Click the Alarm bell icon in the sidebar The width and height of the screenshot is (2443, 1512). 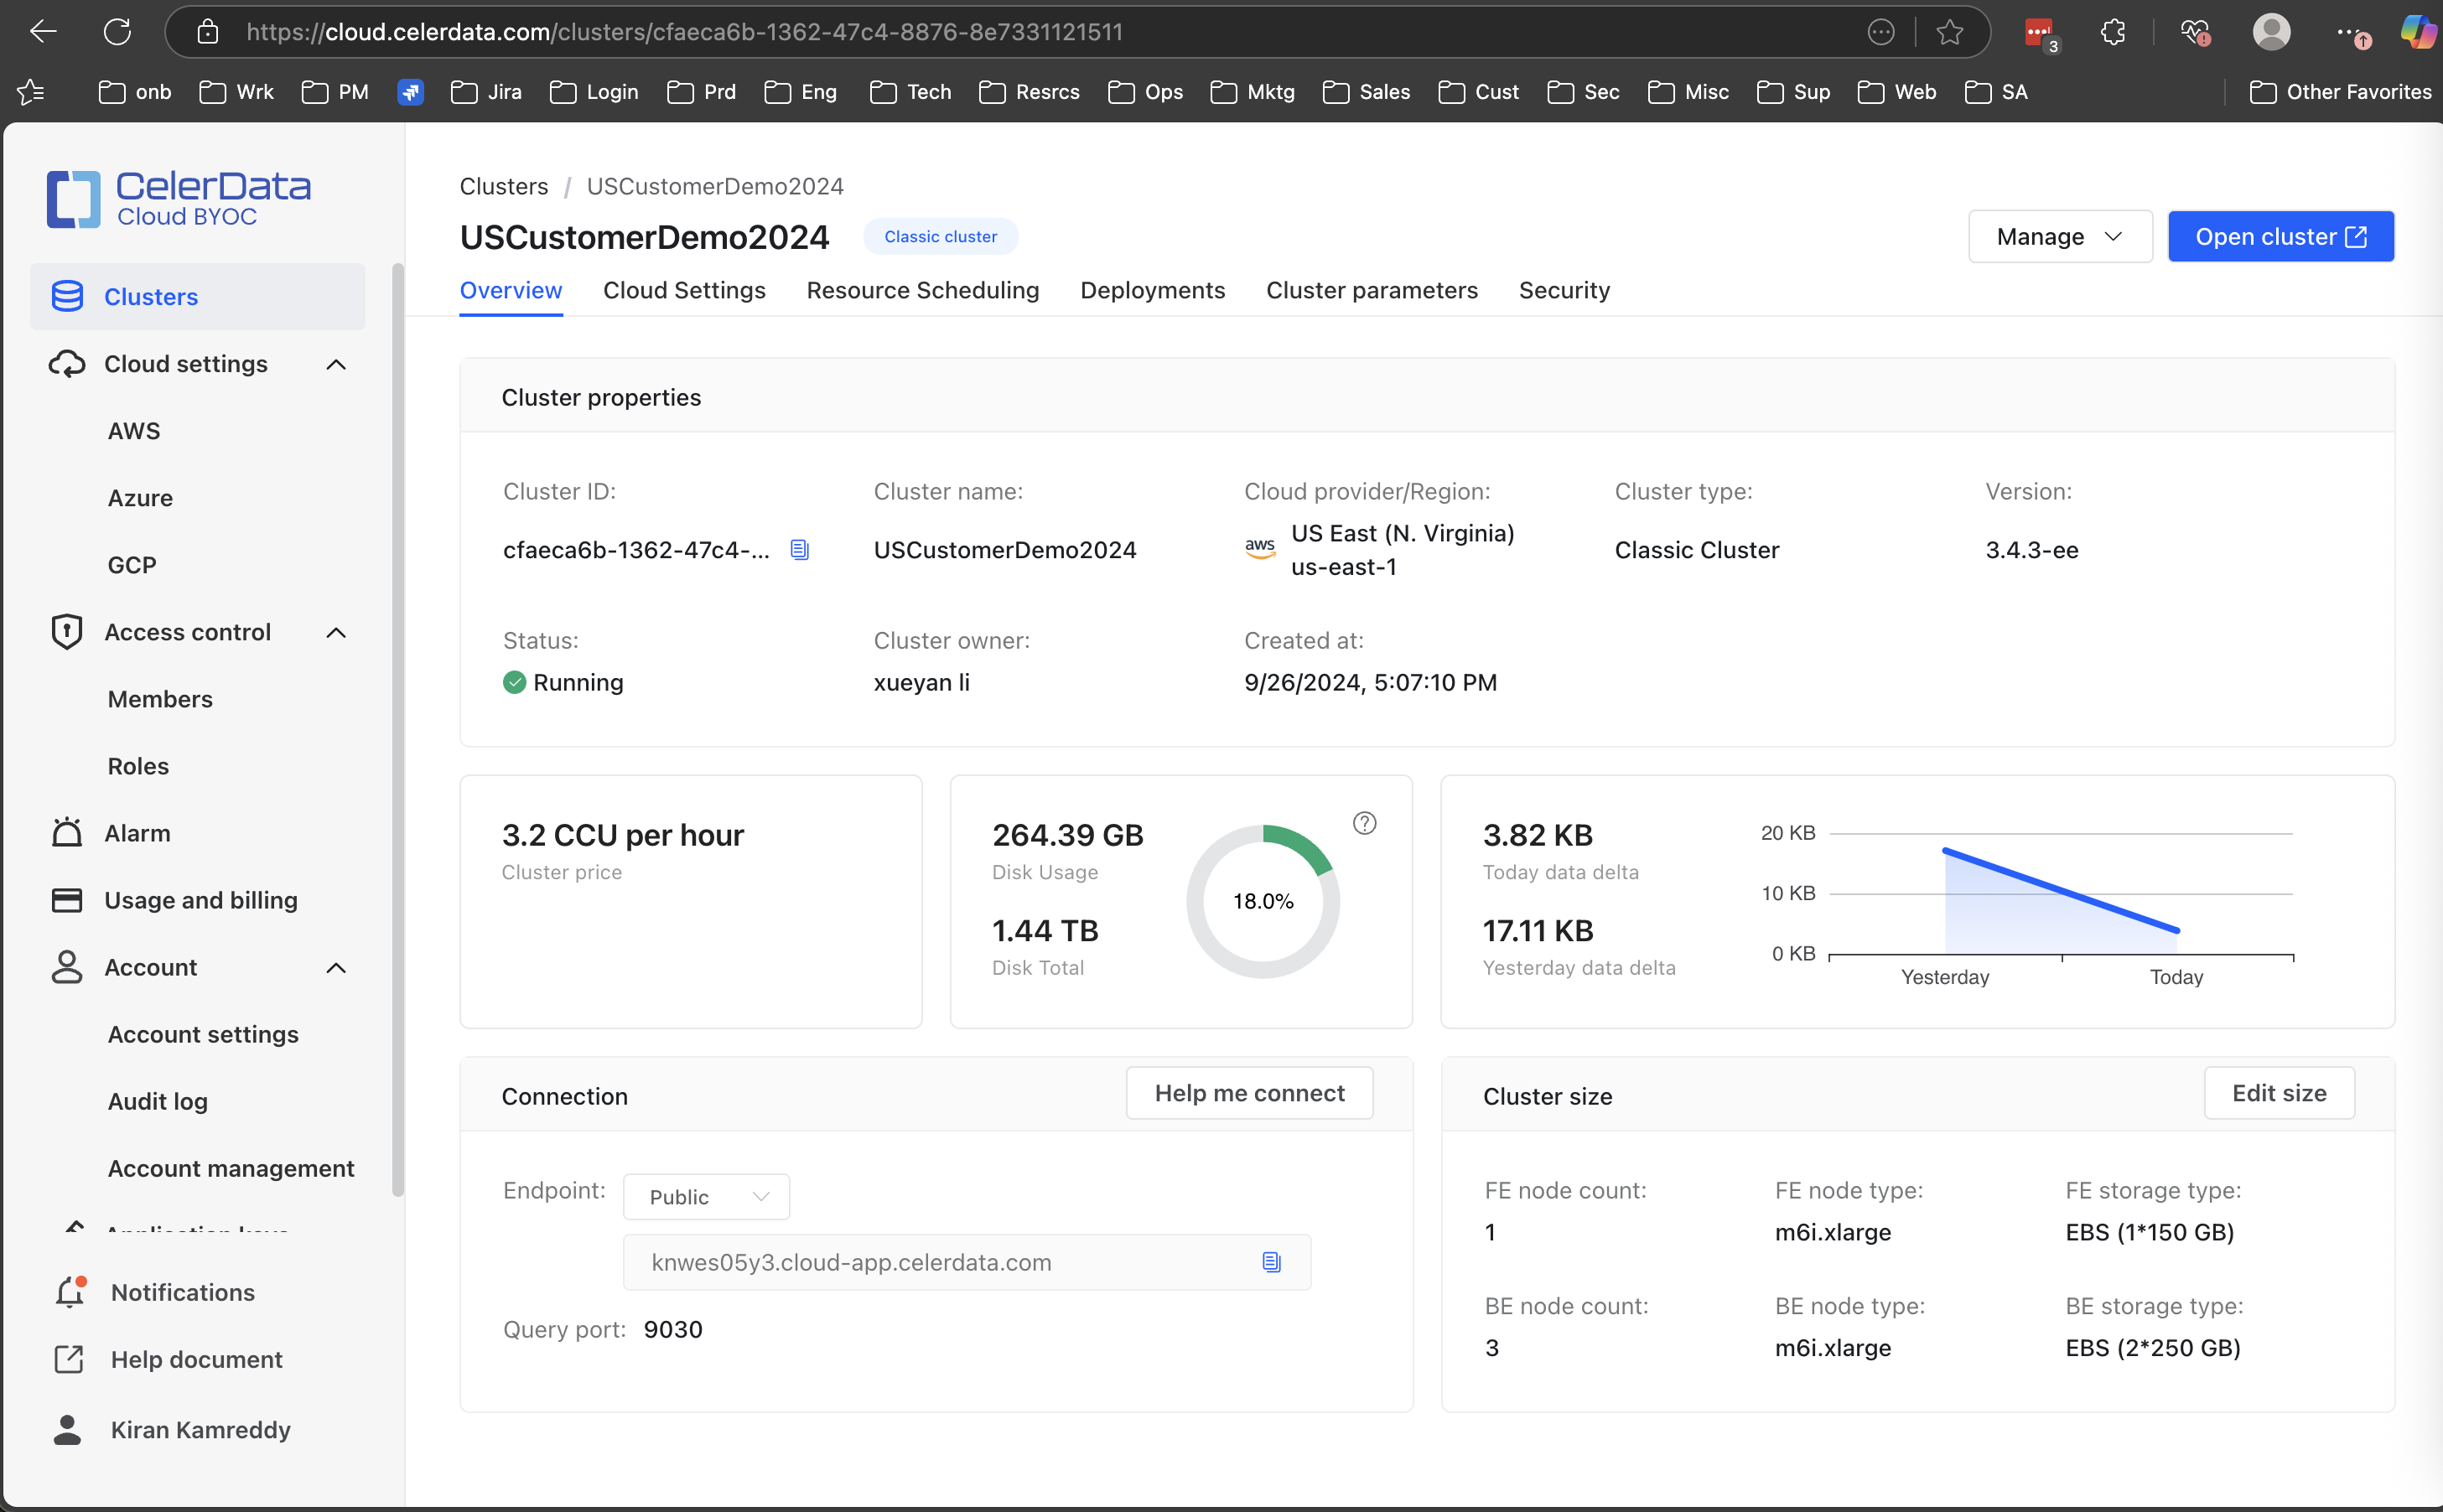pyautogui.click(x=67, y=833)
